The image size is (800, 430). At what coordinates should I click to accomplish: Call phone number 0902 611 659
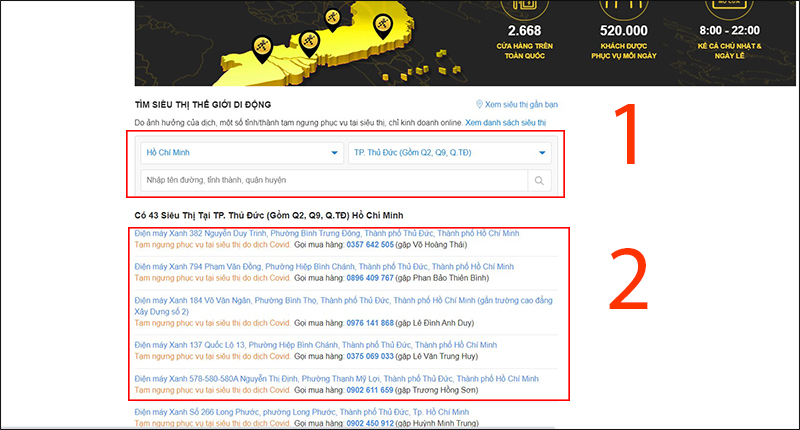(x=370, y=390)
